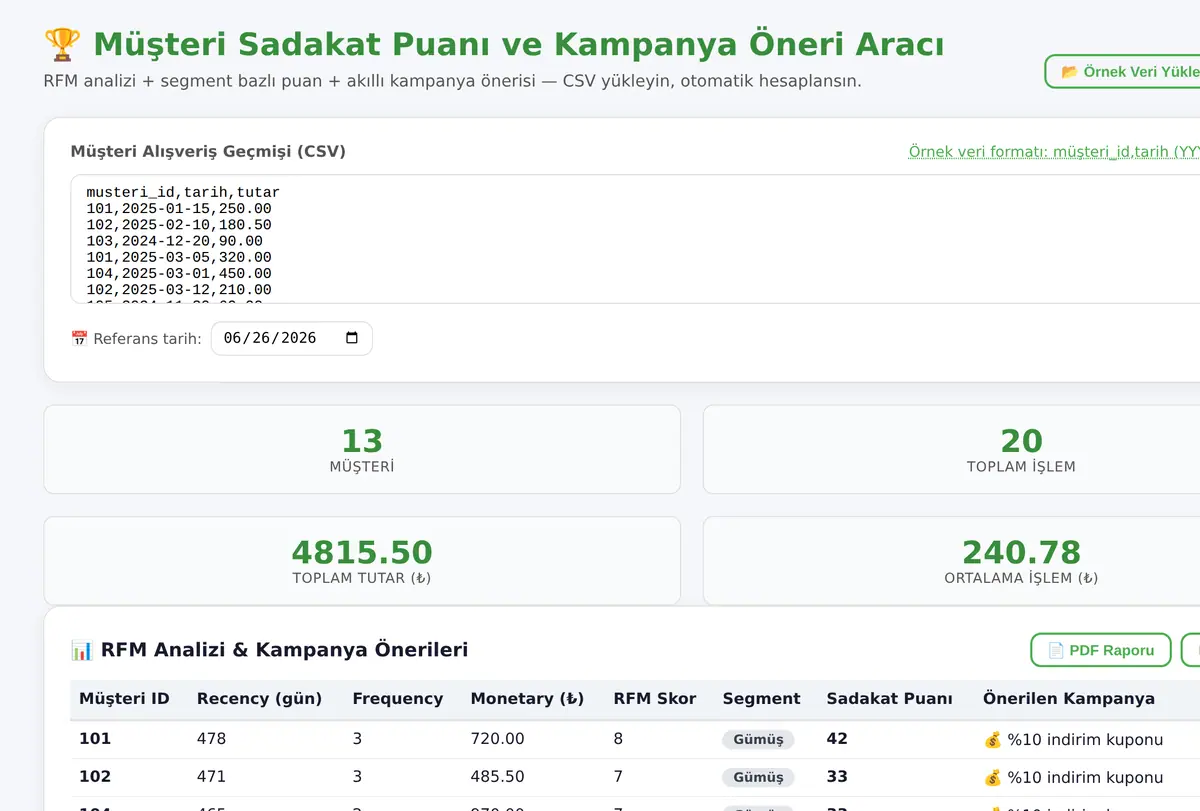Click the money bag icon in customer 102's row
This screenshot has width=1200, height=811.
pos(993,777)
